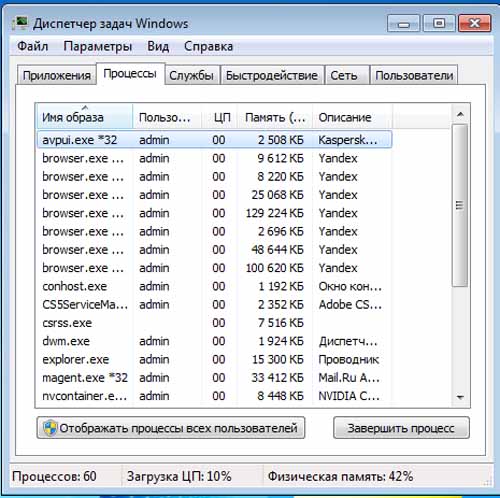
Task: Switch to the Службы tab
Action: point(191,75)
